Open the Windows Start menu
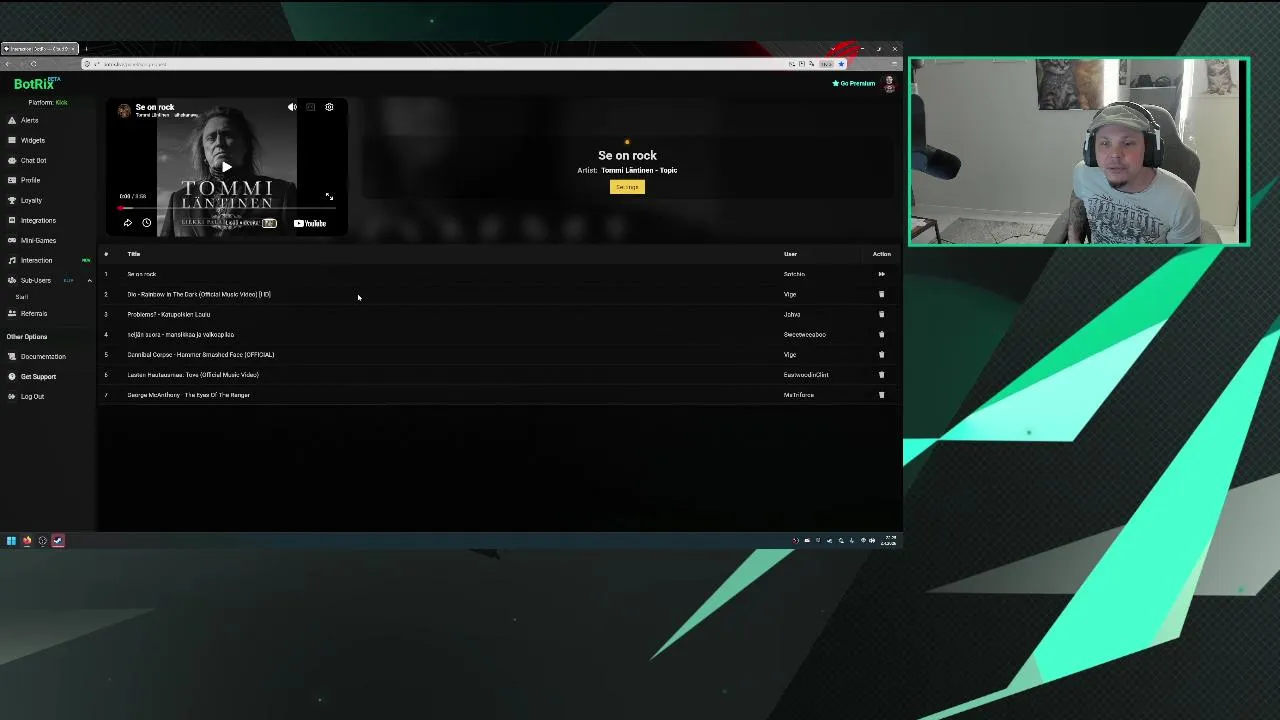1280x720 pixels. click(11, 541)
